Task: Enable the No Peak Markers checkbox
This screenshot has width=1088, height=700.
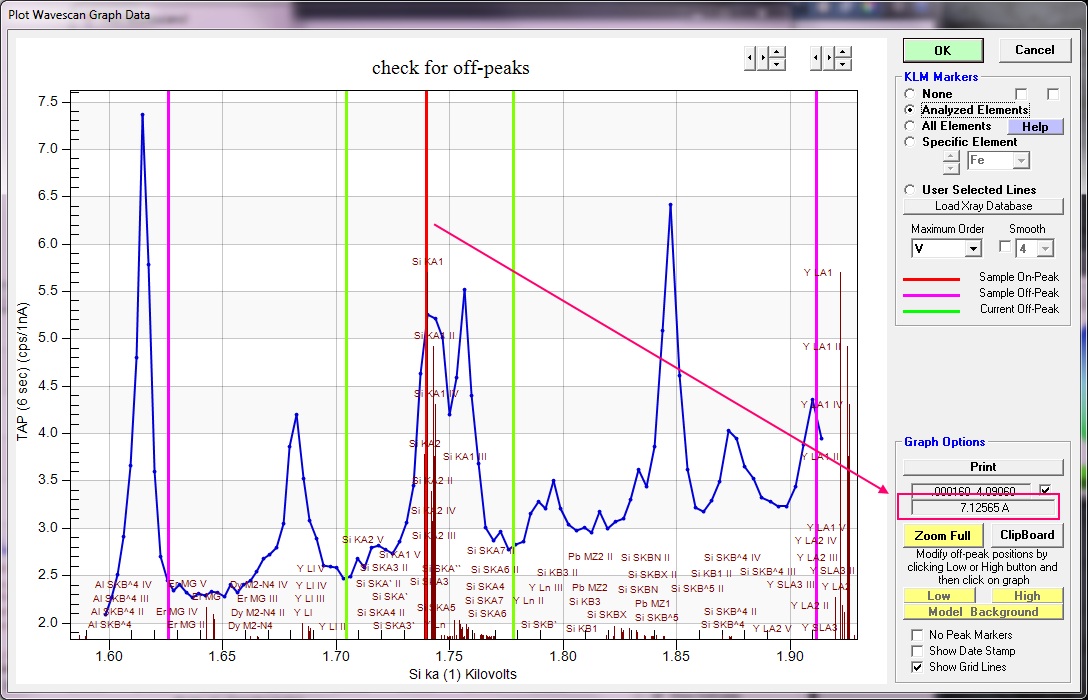Action: pos(917,635)
